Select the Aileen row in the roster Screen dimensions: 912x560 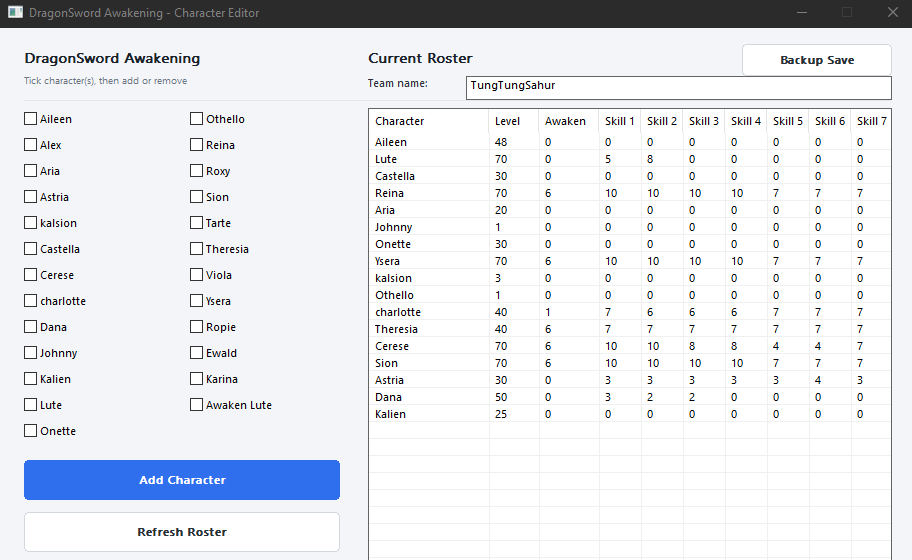click(x=629, y=142)
